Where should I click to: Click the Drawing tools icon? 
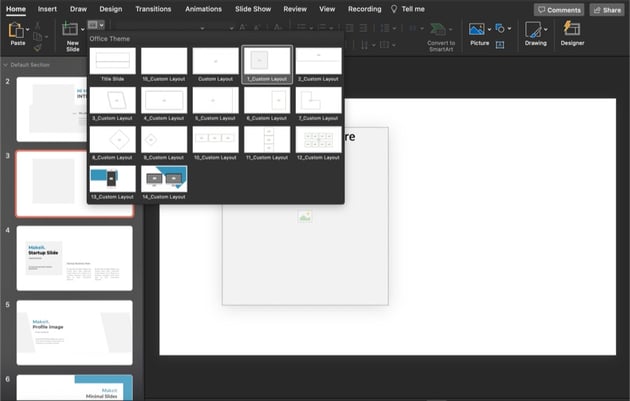(x=536, y=31)
